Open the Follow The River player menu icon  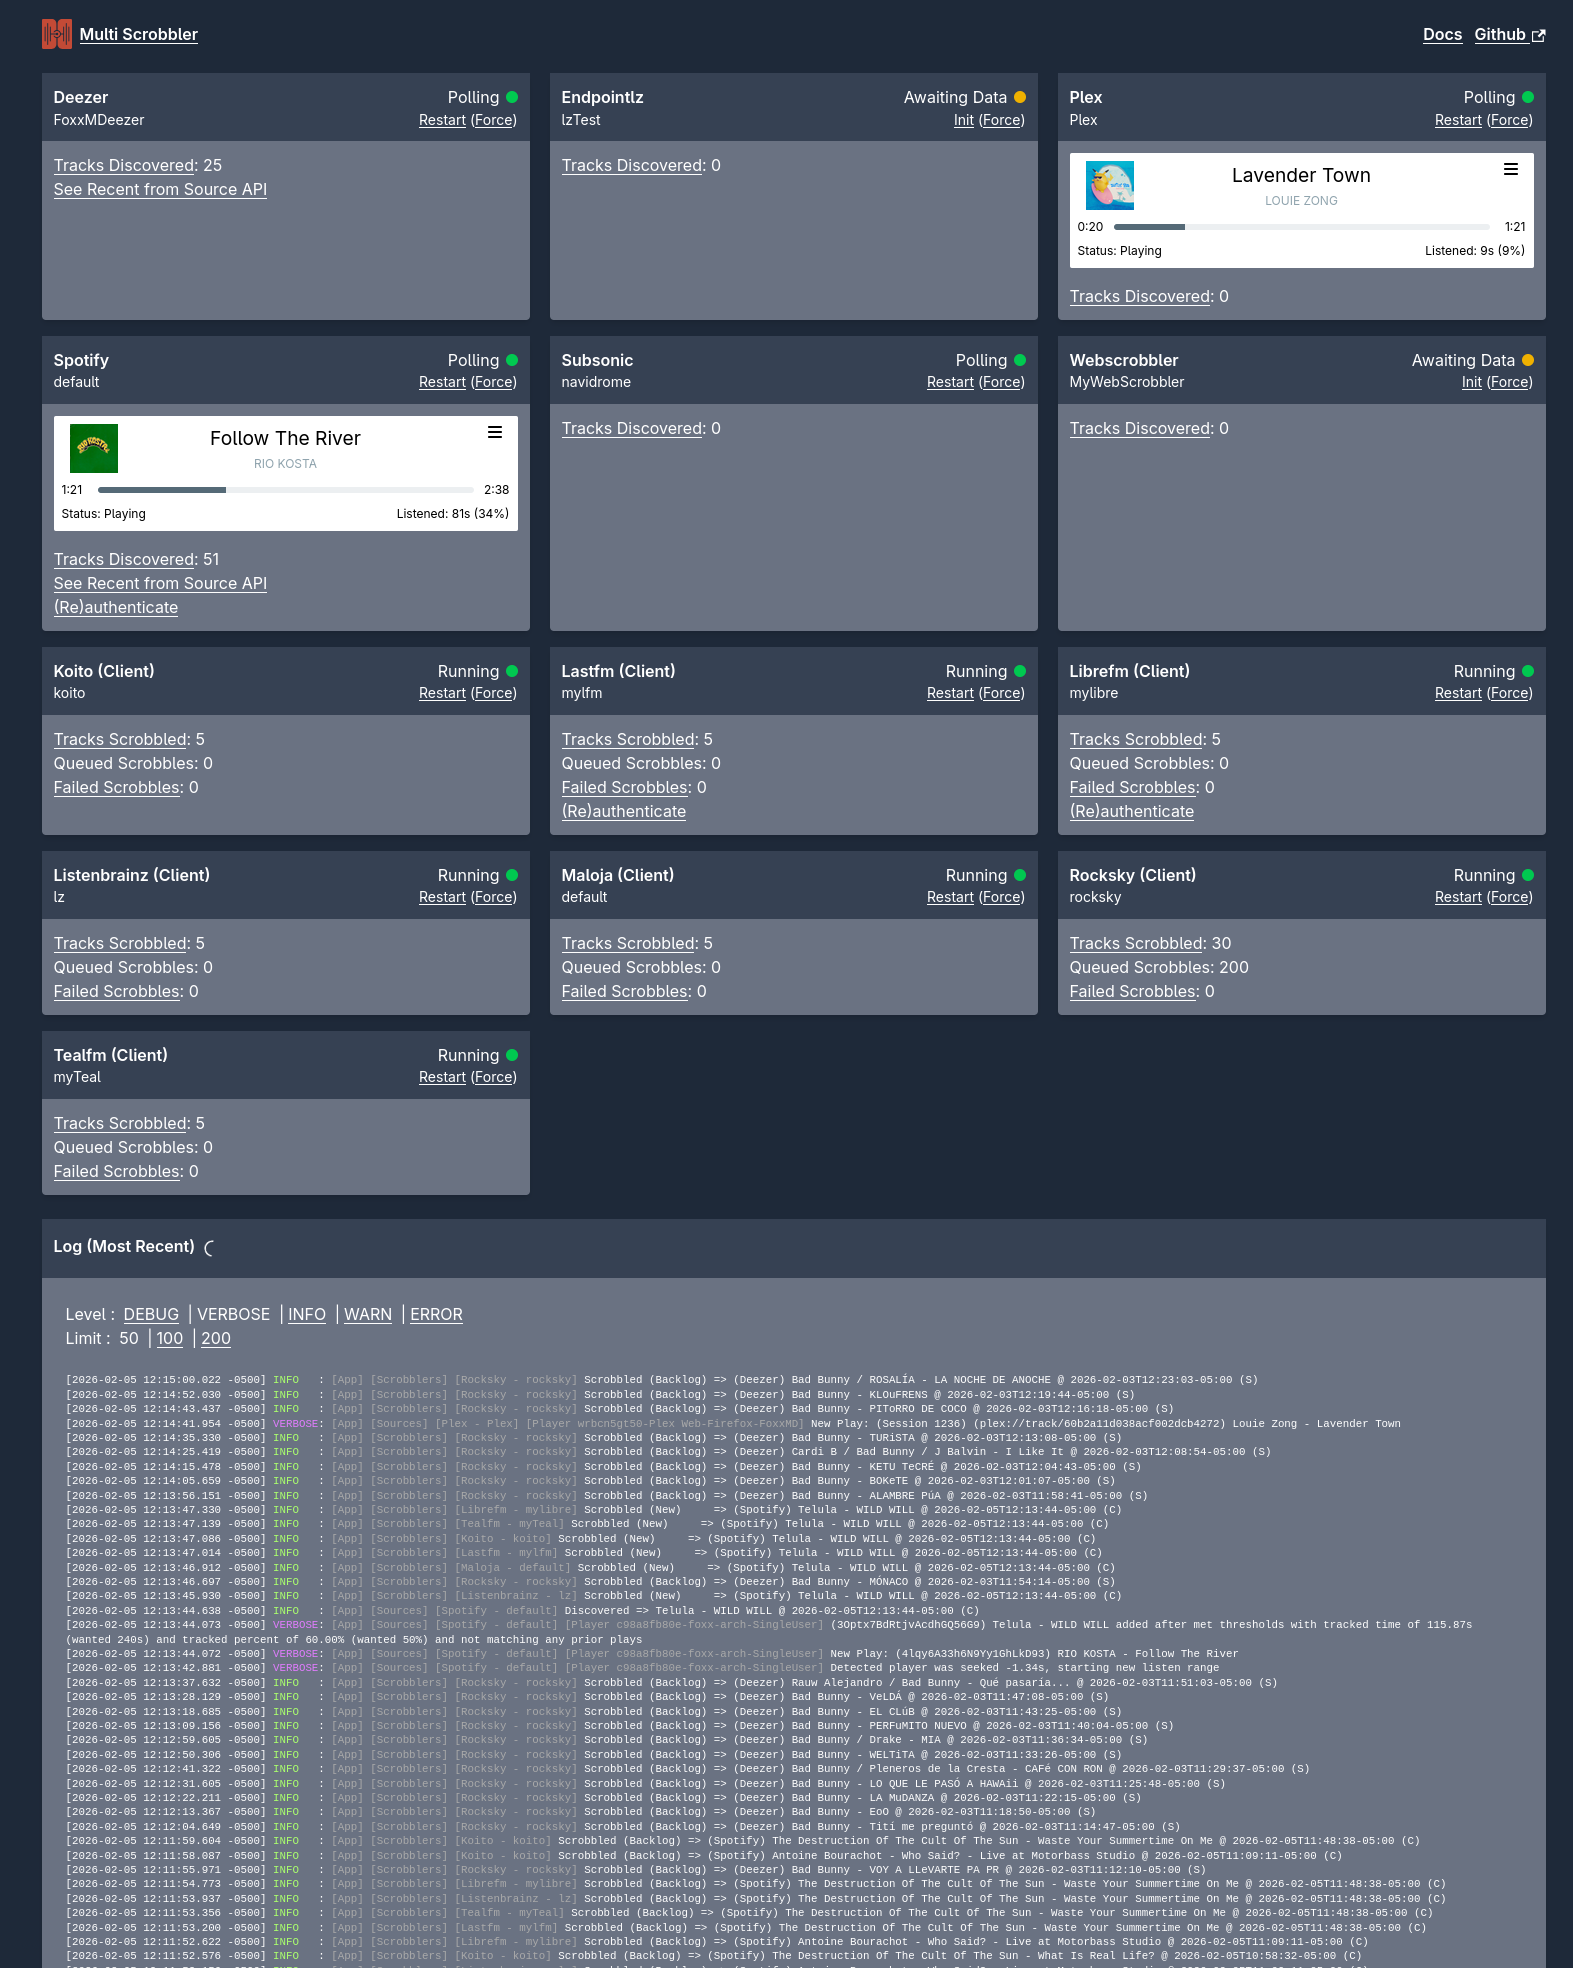[x=494, y=433]
